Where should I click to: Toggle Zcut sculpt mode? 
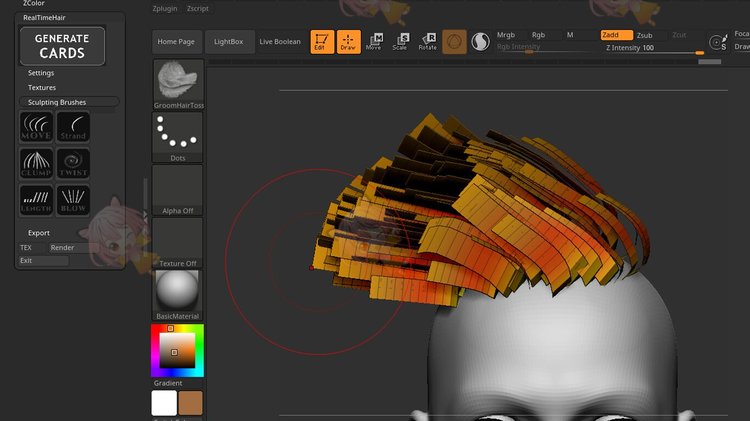coord(679,35)
